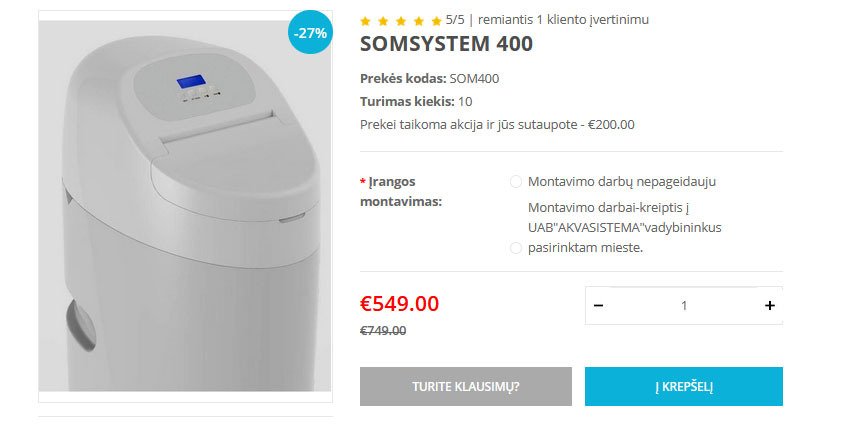The image size is (841, 426).
Task: Choose the 'Montavimo darbai-kreiptis' radio option
Action: coord(516,248)
